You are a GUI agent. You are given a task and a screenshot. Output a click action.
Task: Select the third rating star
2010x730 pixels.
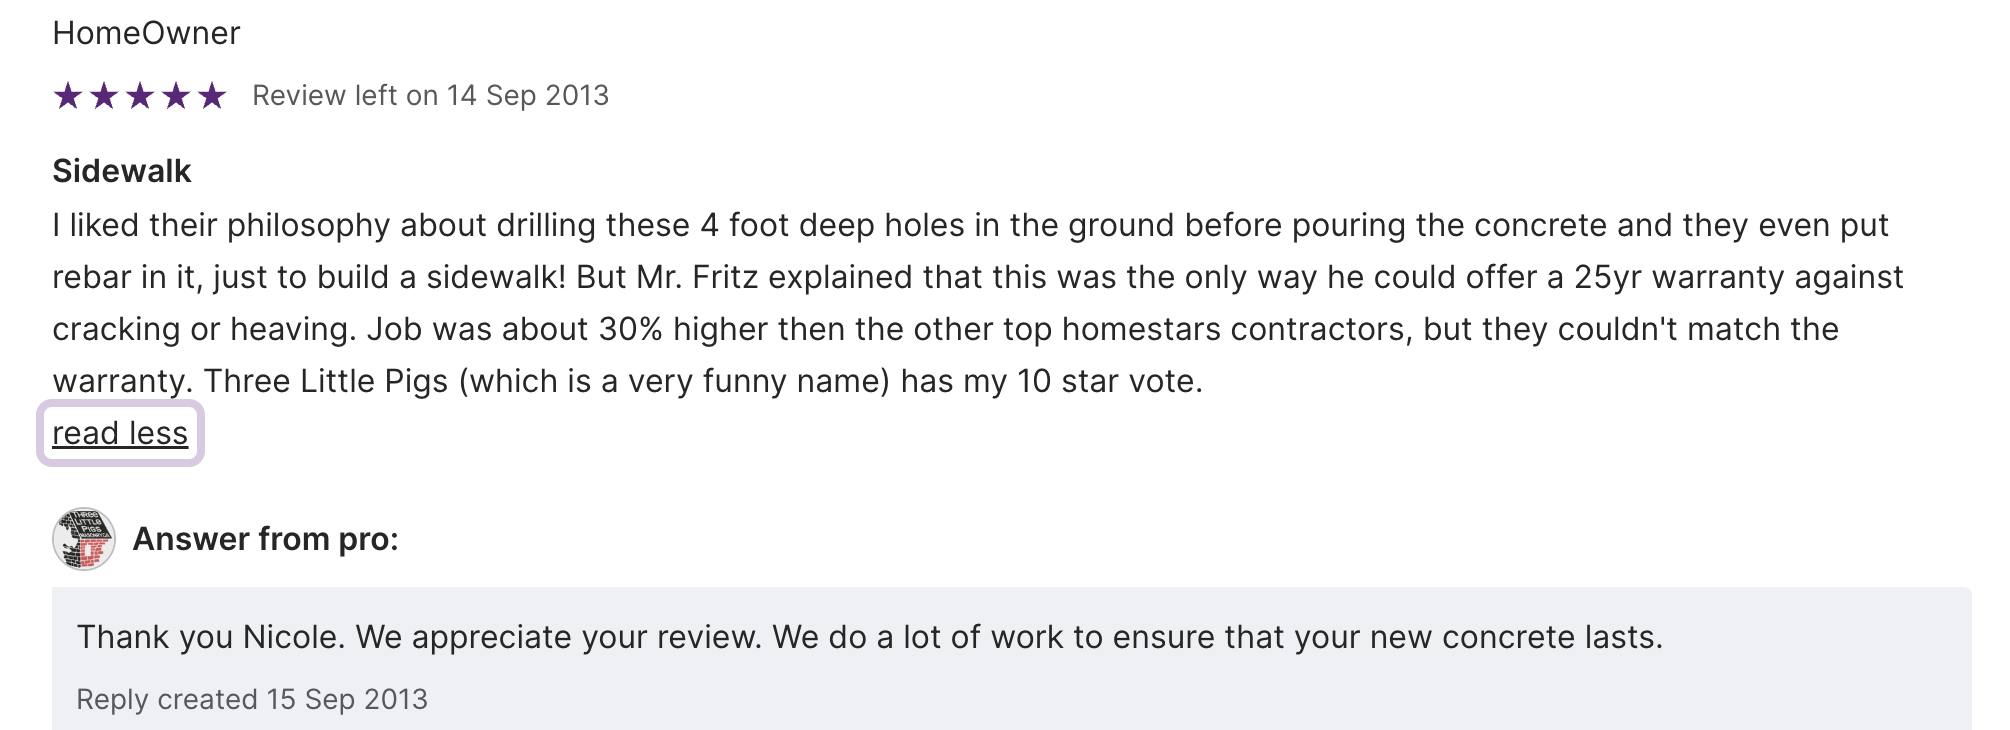[140, 96]
